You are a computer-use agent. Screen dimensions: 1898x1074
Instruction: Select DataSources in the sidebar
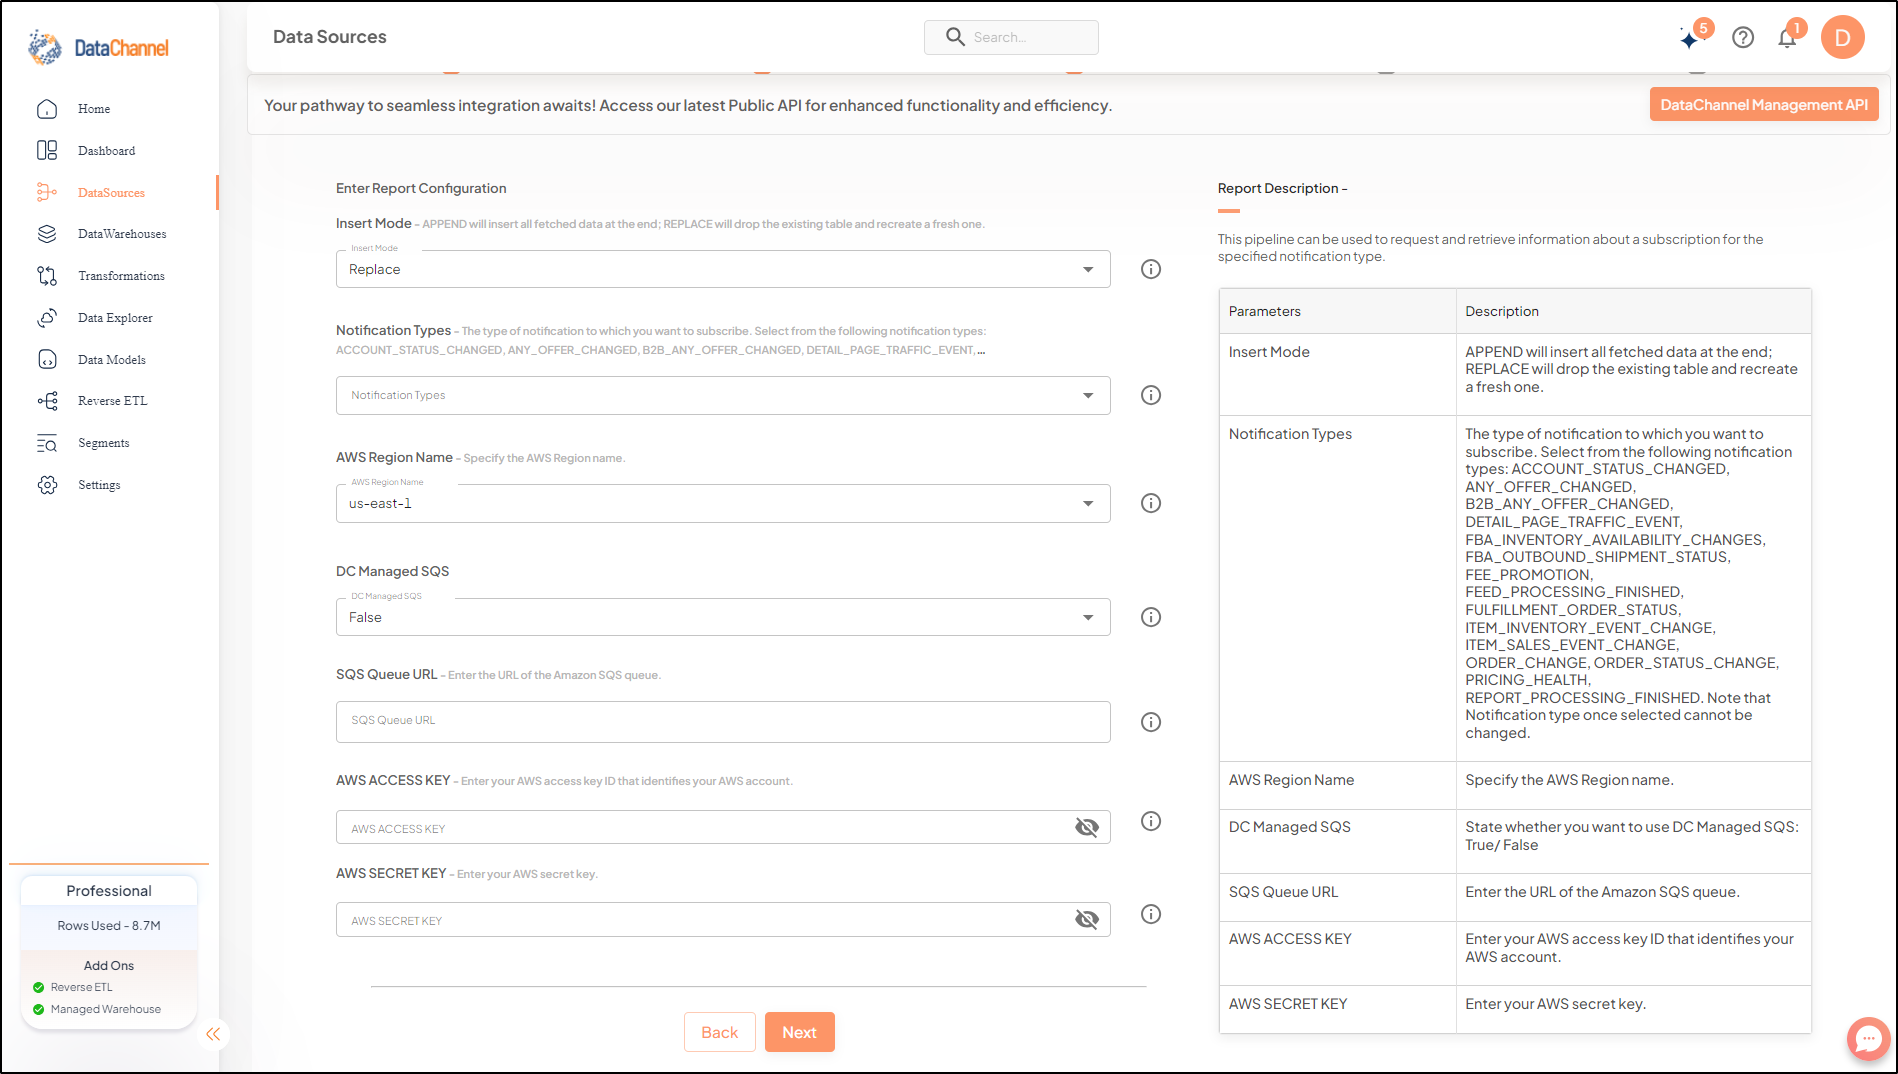pos(111,193)
